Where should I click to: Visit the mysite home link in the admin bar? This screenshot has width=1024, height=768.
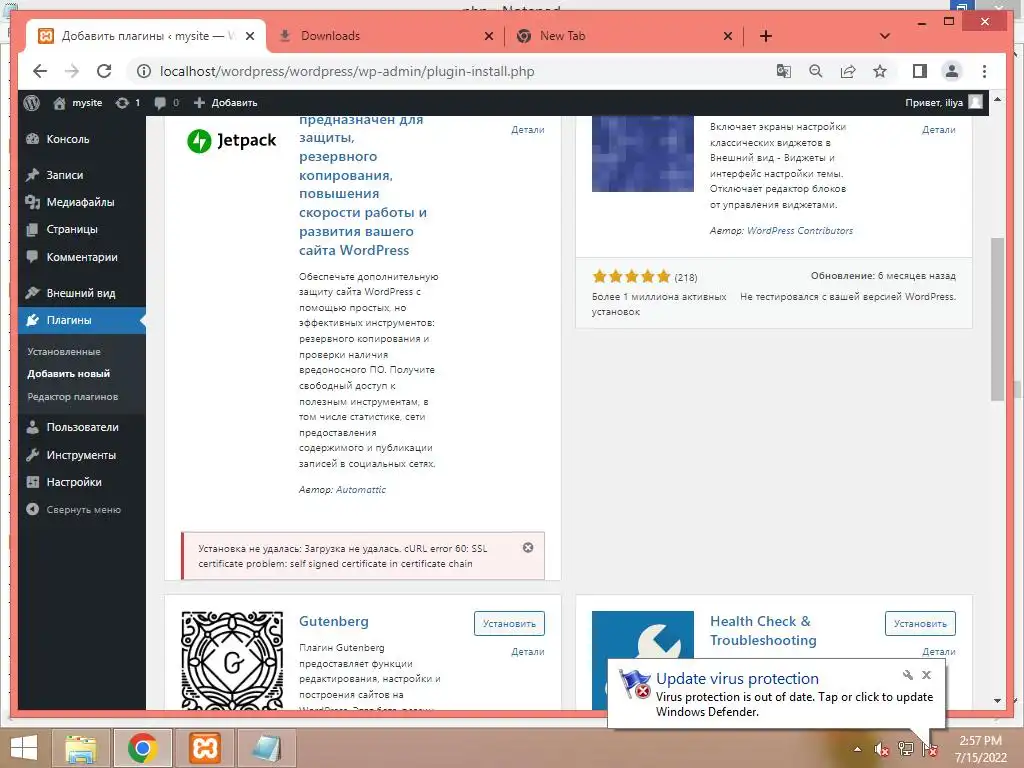click(78, 103)
